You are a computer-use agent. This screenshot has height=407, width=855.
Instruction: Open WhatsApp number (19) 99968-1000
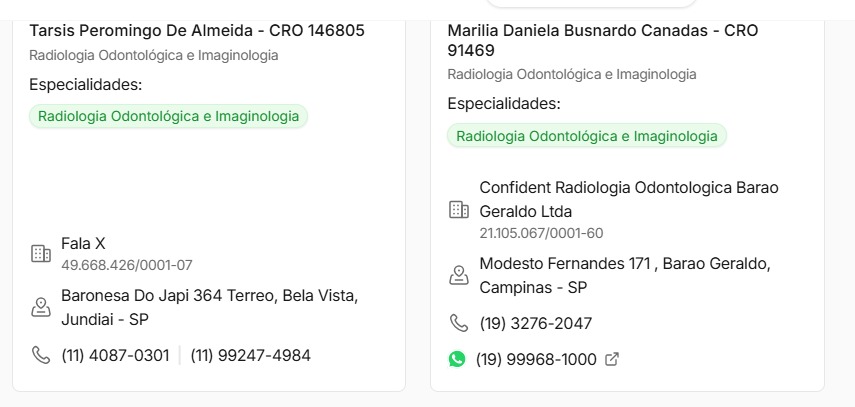536,359
